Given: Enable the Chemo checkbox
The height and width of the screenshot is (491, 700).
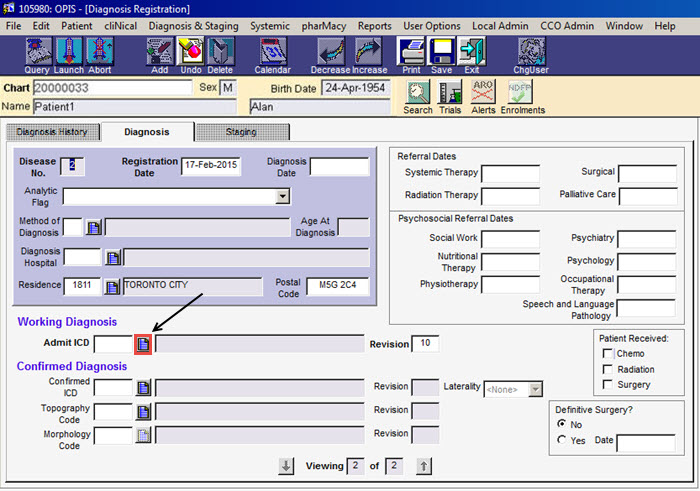Looking at the screenshot, I should [608, 354].
